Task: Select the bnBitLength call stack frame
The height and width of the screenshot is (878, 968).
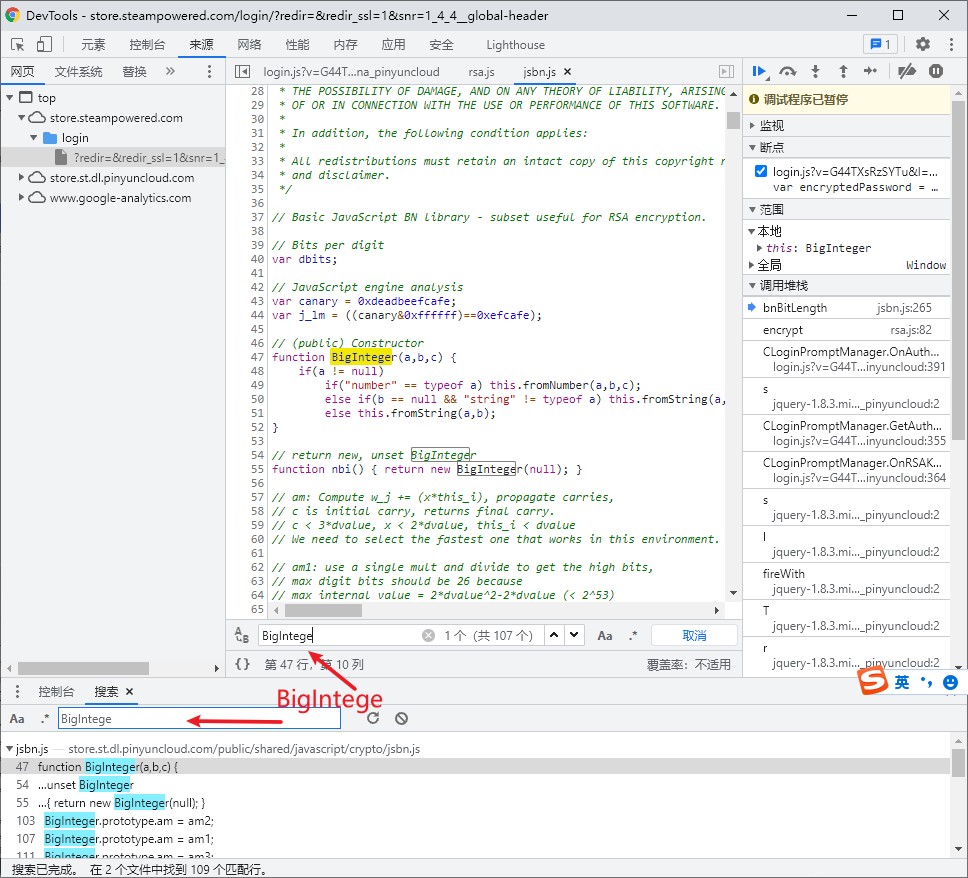Action: pos(847,307)
